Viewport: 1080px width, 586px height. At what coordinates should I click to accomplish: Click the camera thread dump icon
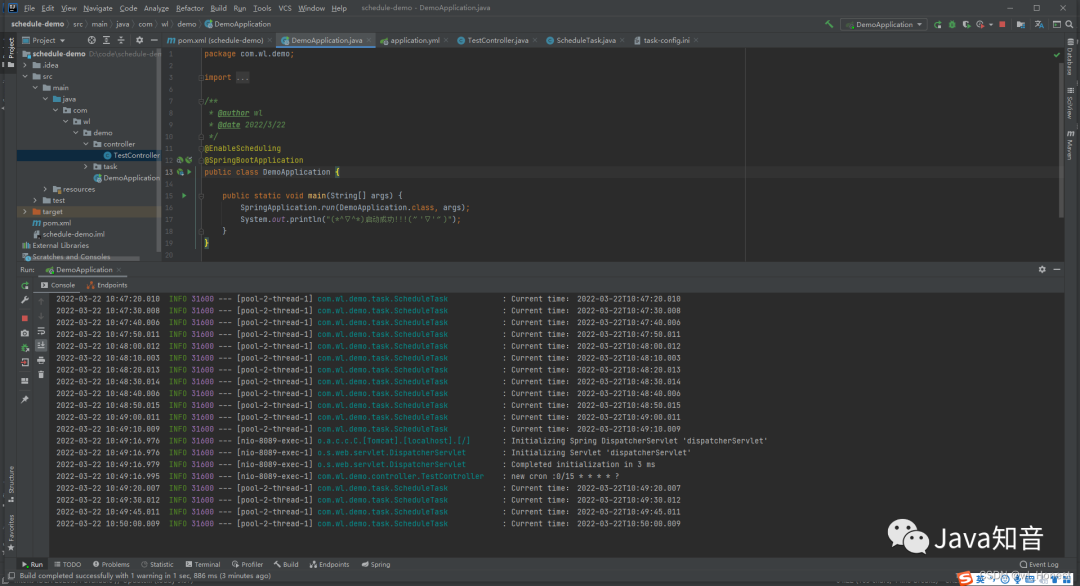click(25, 333)
